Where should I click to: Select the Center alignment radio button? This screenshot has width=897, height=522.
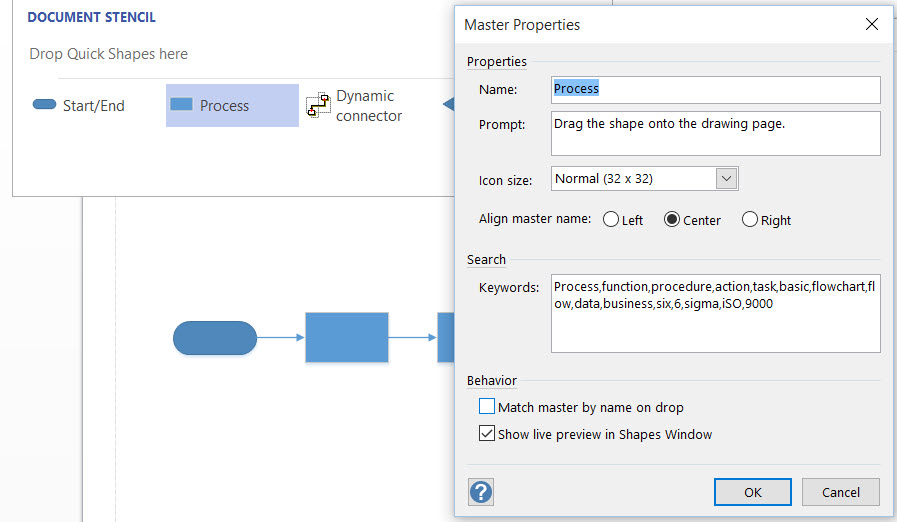[672, 219]
